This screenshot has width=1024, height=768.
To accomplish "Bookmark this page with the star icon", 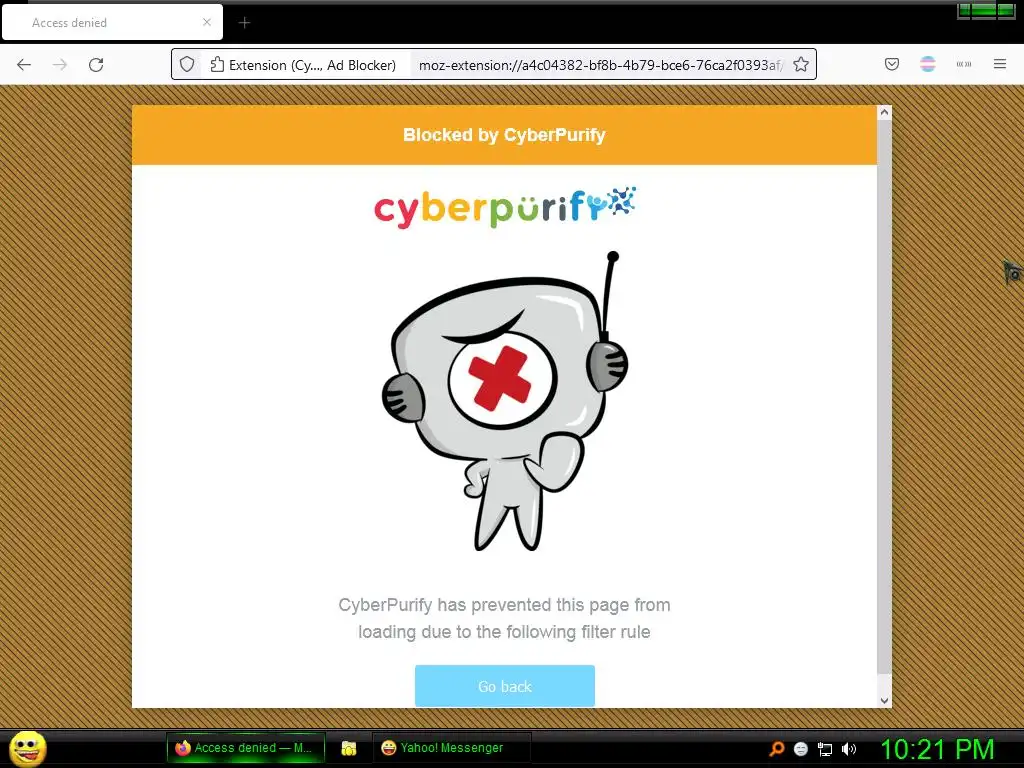I will point(801,65).
